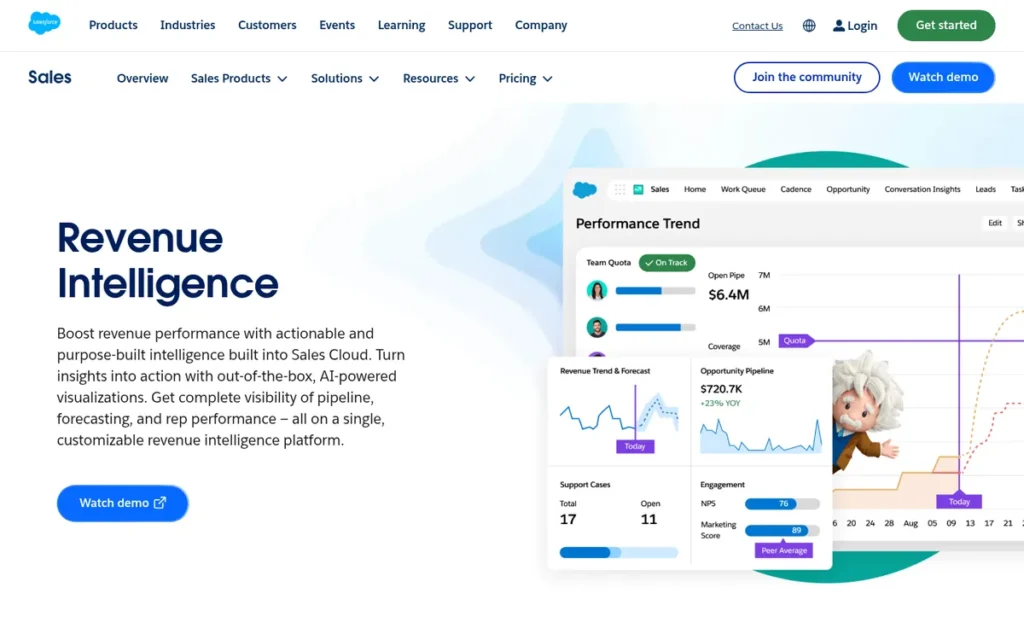Open the Support menu
1024x640 pixels.
click(470, 25)
